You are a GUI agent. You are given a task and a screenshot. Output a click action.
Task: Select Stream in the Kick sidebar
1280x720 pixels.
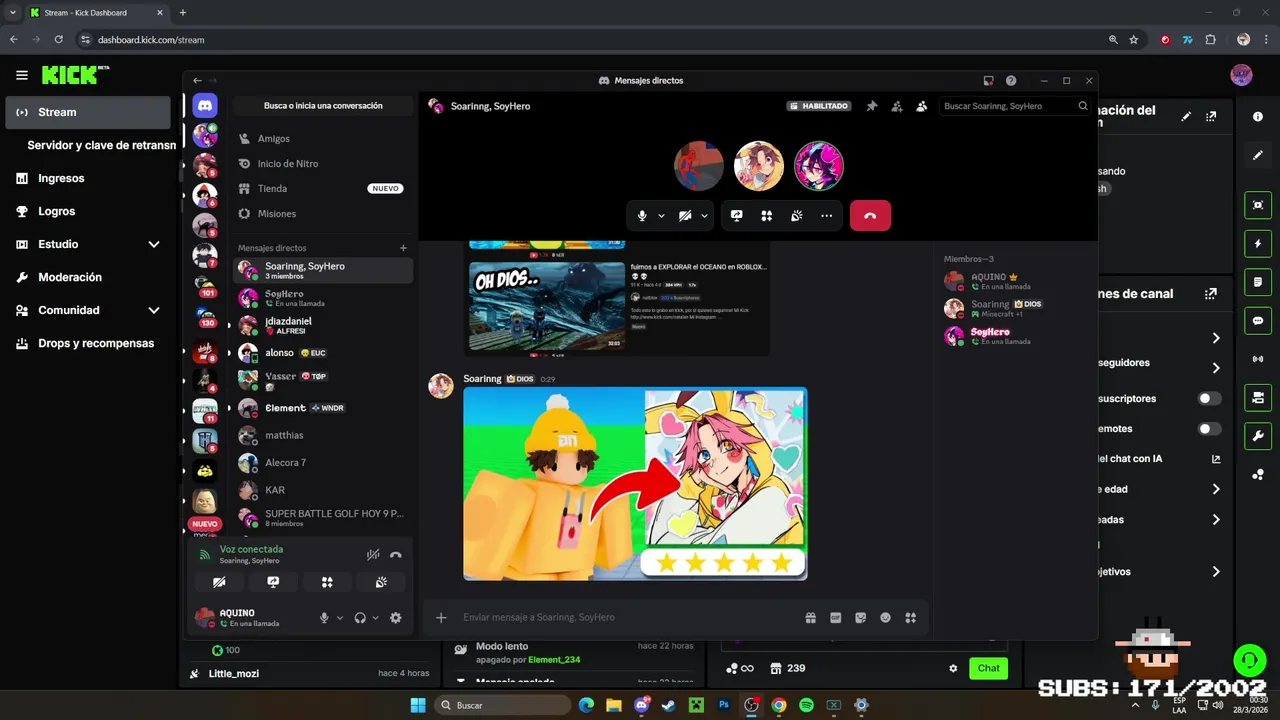88,112
